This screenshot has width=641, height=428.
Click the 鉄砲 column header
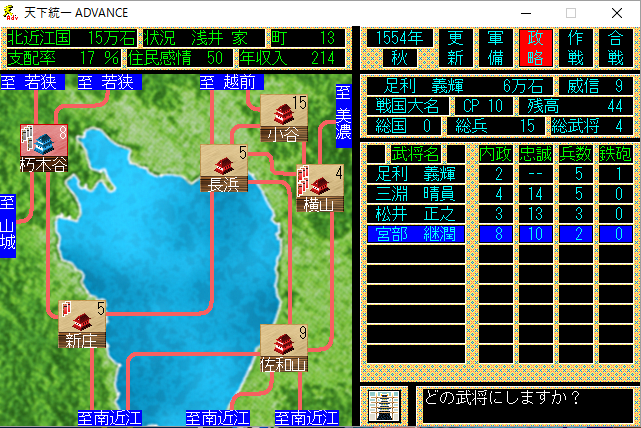(616, 154)
